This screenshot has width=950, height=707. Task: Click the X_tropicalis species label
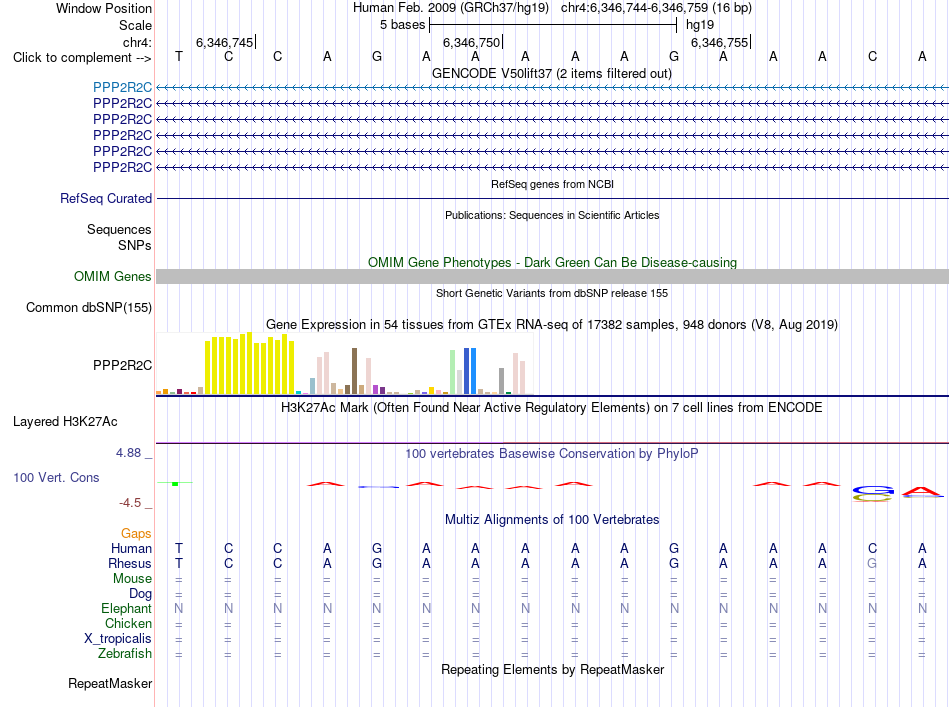pyautogui.click(x=118, y=639)
